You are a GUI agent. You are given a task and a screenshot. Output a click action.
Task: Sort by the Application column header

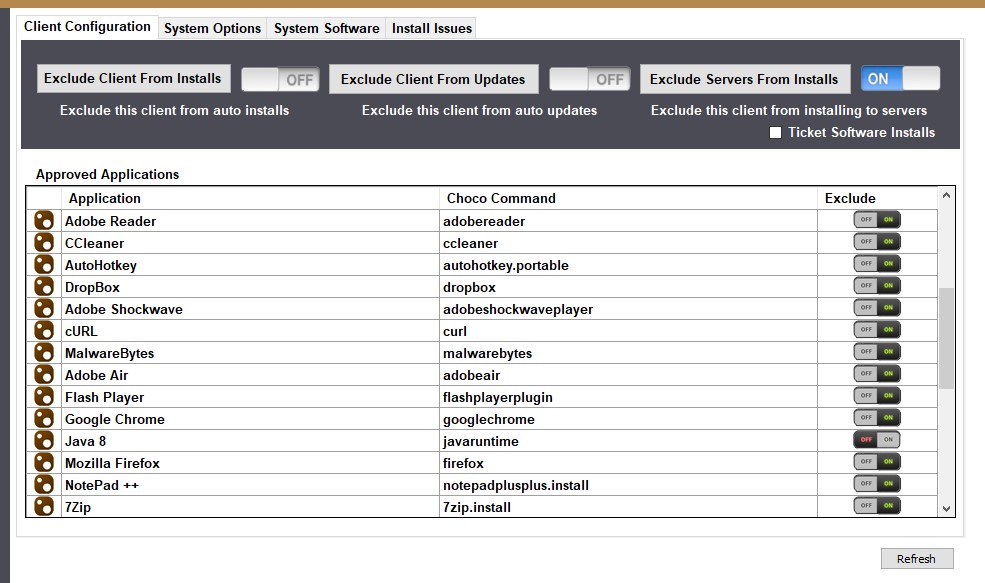pyautogui.click(x=250, y=199)
